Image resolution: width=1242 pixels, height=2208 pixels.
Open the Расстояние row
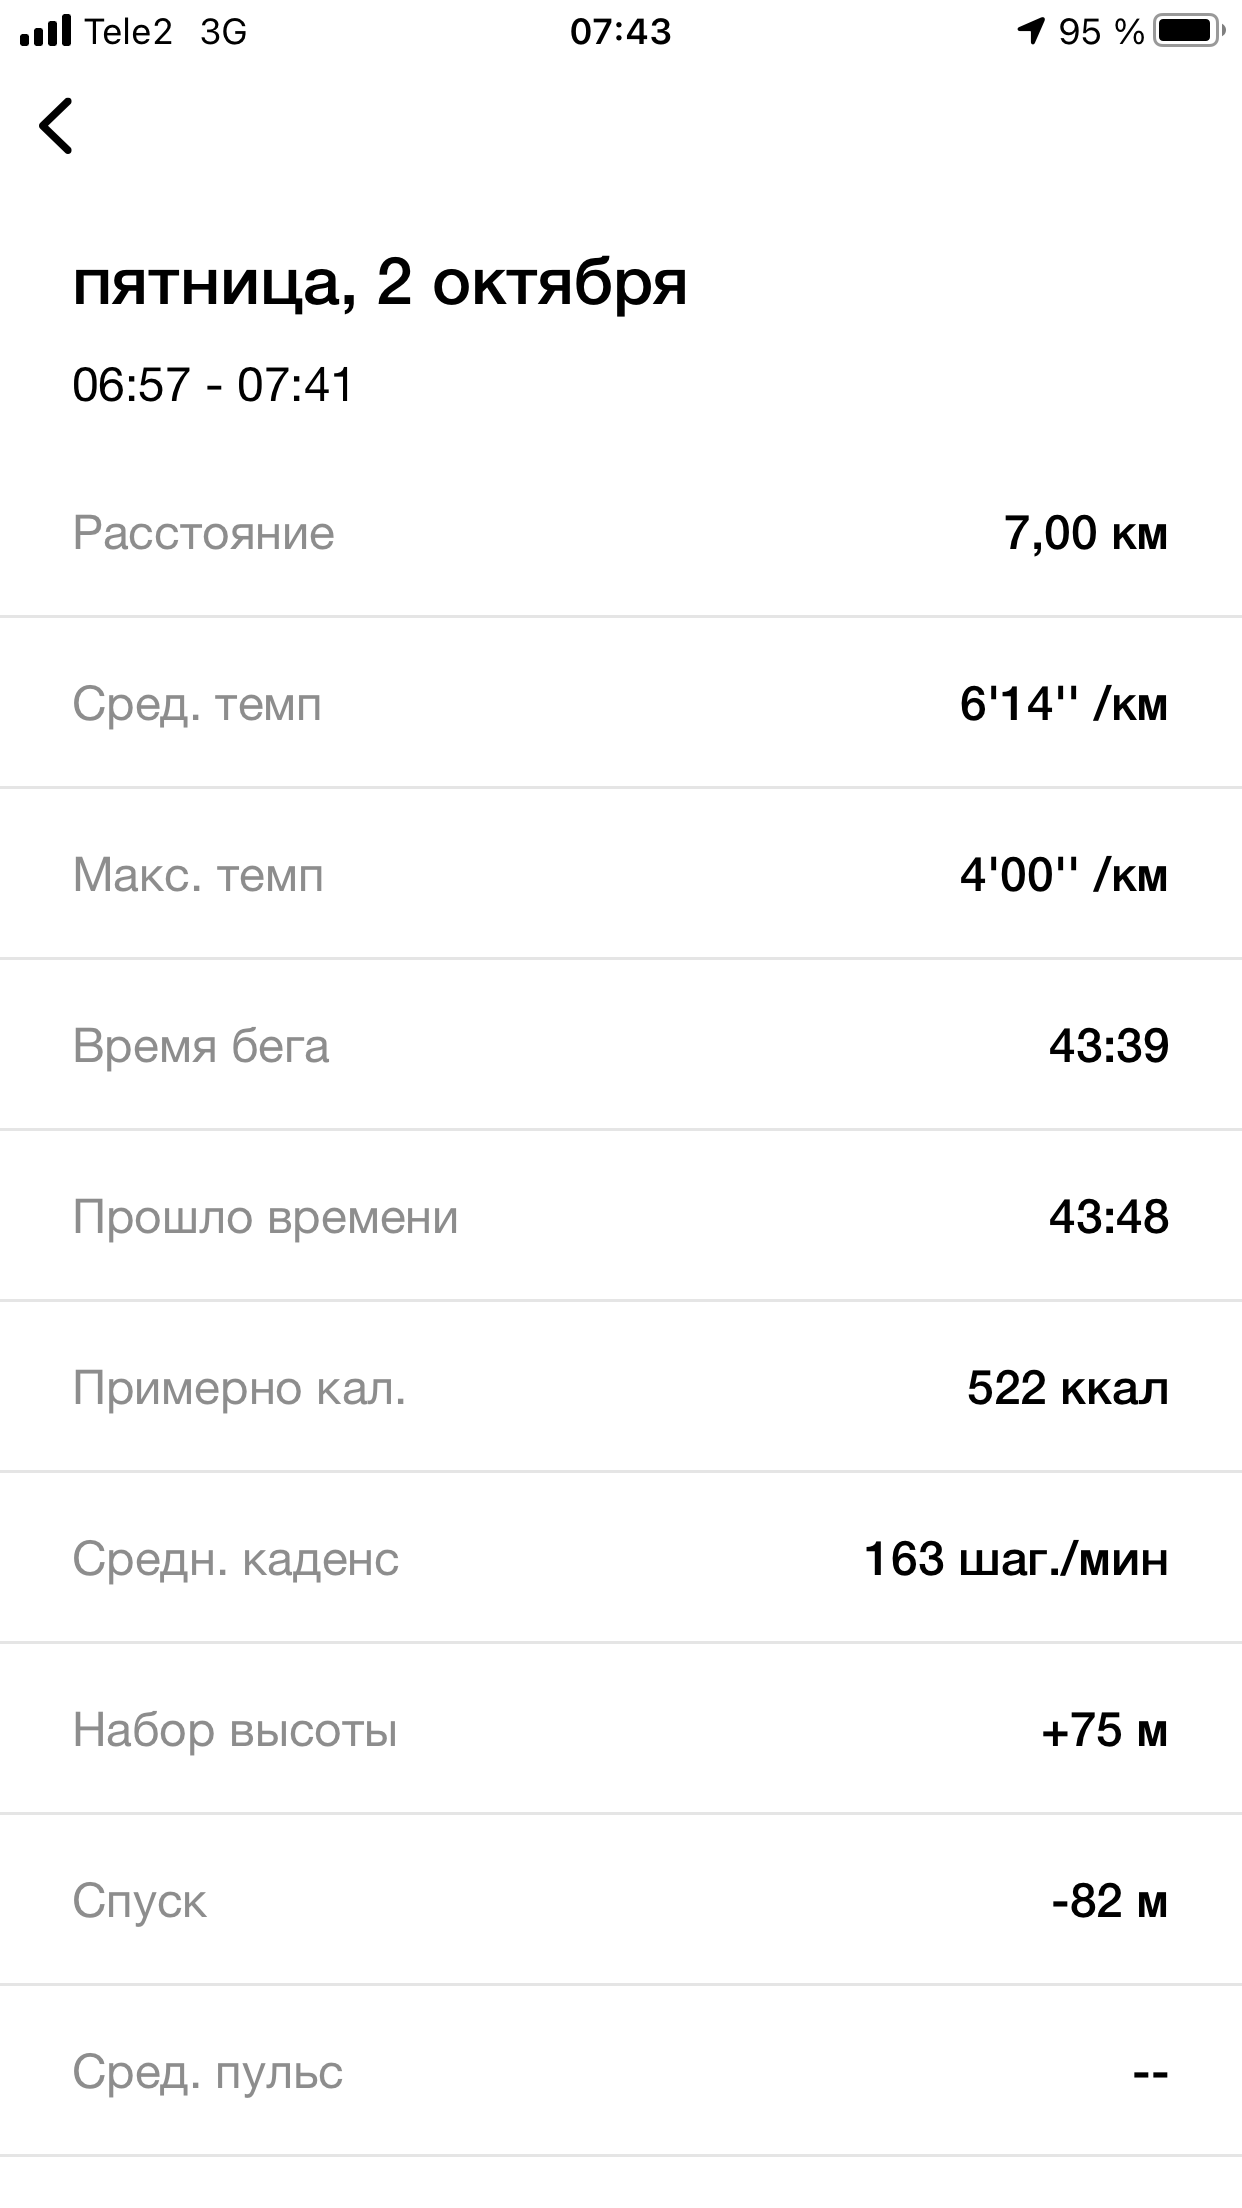tap(620, 533)
